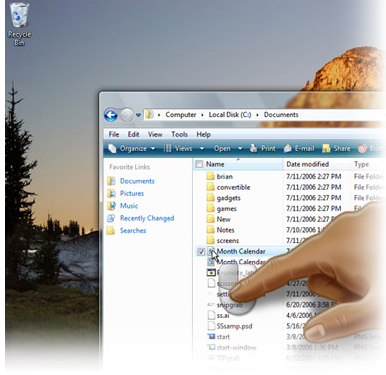Click the brian folder's date modified cell

point(314,176)
